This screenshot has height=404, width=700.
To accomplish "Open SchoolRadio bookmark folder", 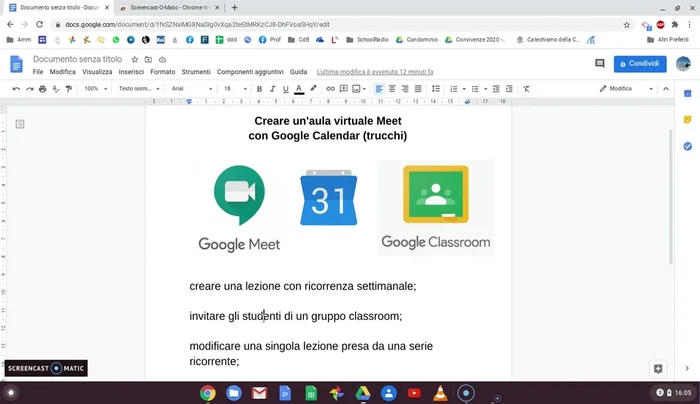I will click(x=367, y=40).
